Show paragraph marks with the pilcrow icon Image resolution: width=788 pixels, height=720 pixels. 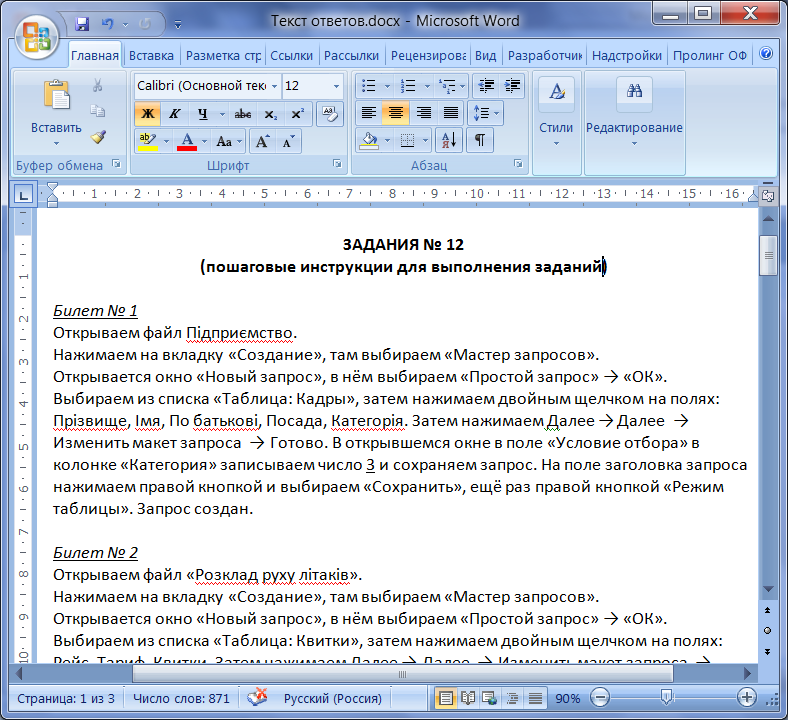point(480,140)
